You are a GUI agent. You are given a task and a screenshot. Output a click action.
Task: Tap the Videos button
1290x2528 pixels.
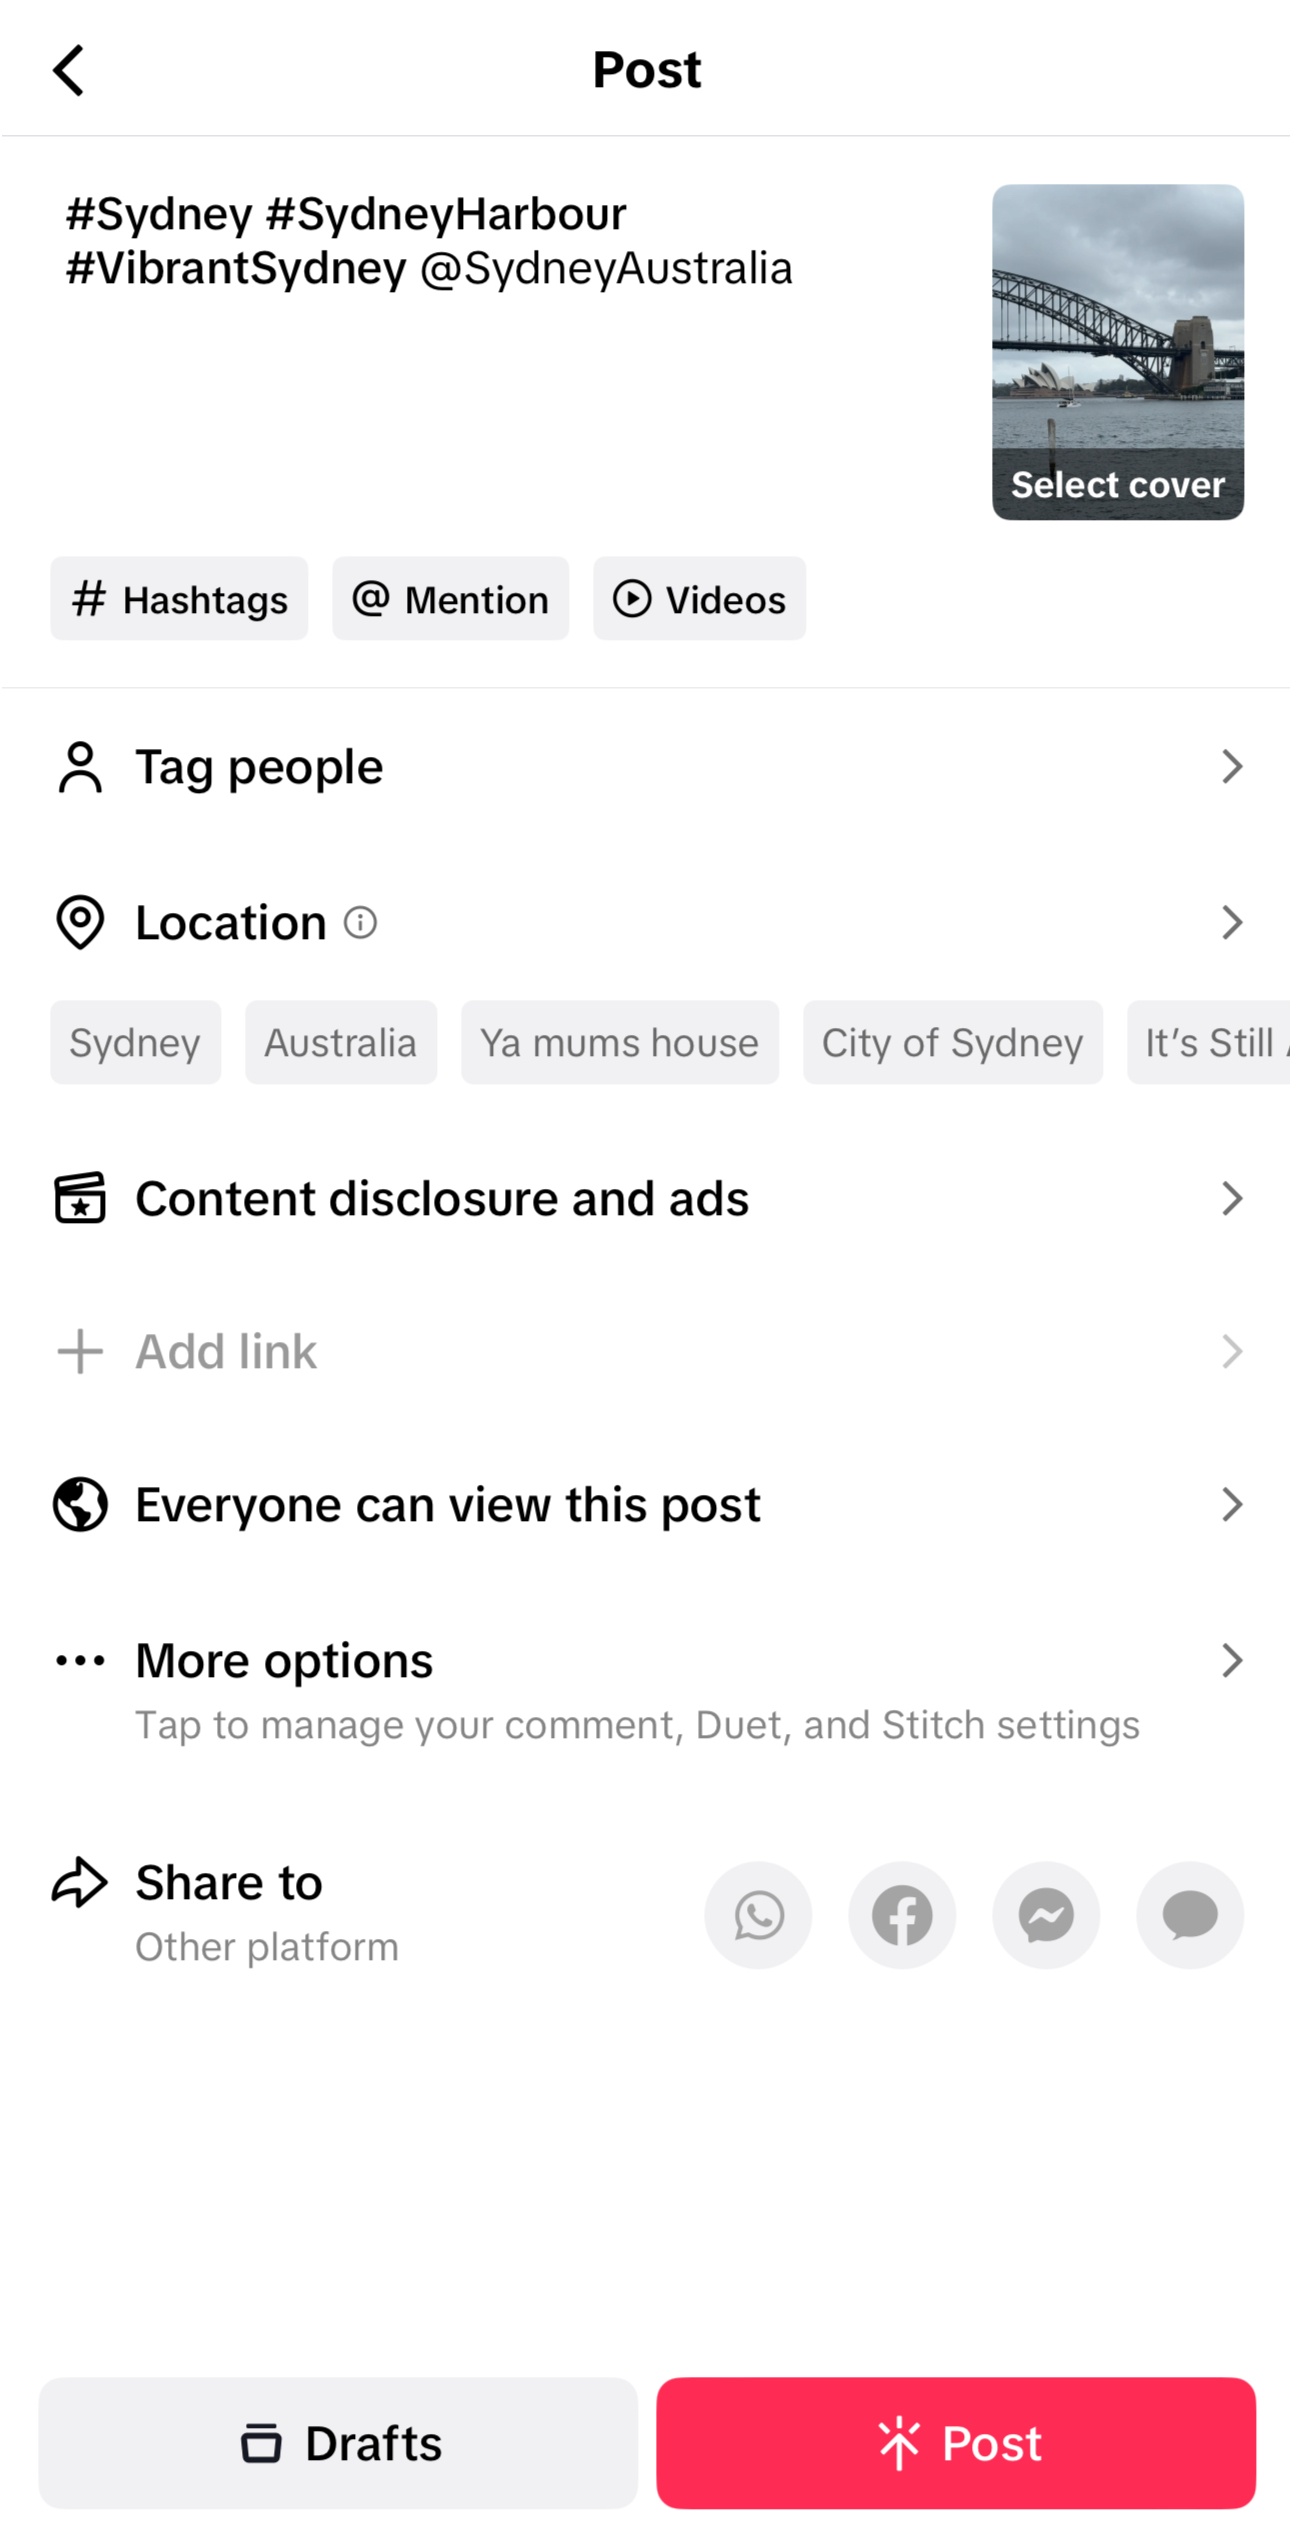point(699,599)
